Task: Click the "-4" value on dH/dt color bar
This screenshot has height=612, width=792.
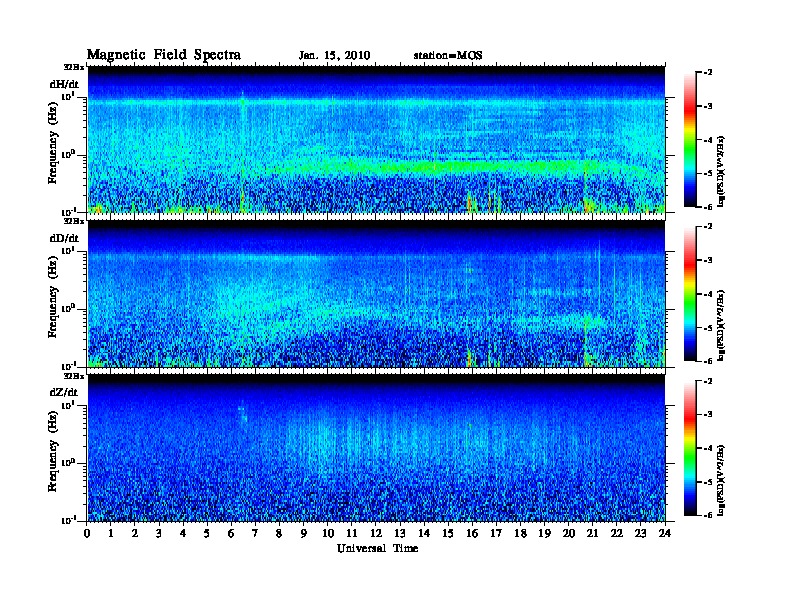Action: pos(708,140)
